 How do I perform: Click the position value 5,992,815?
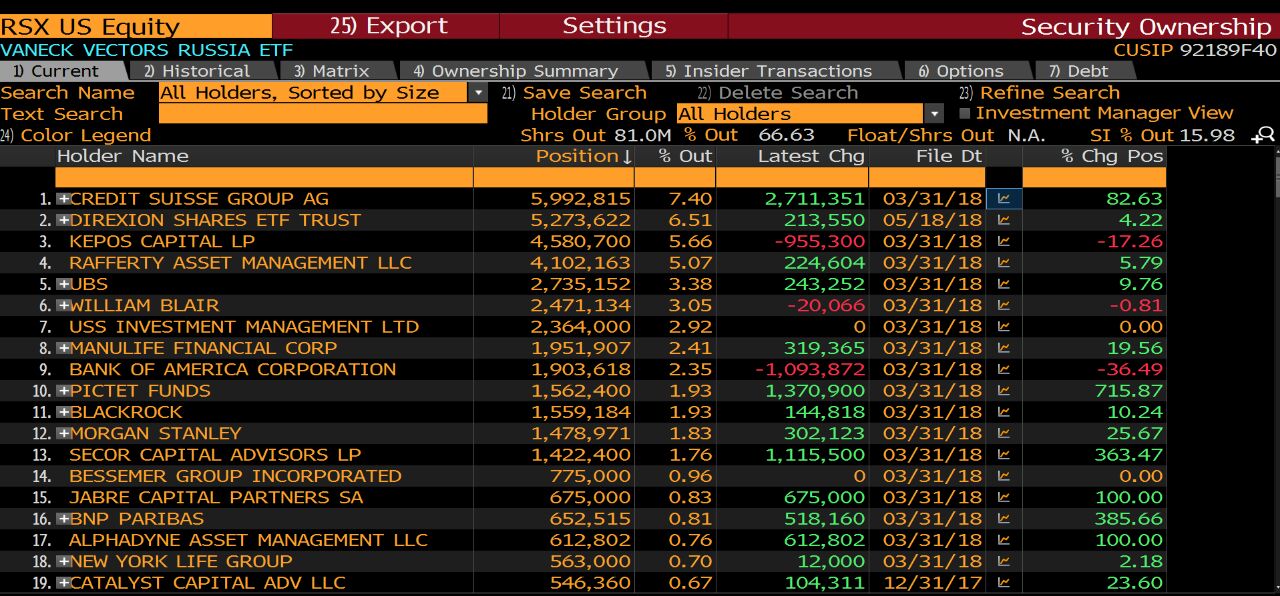coord(581,199)
